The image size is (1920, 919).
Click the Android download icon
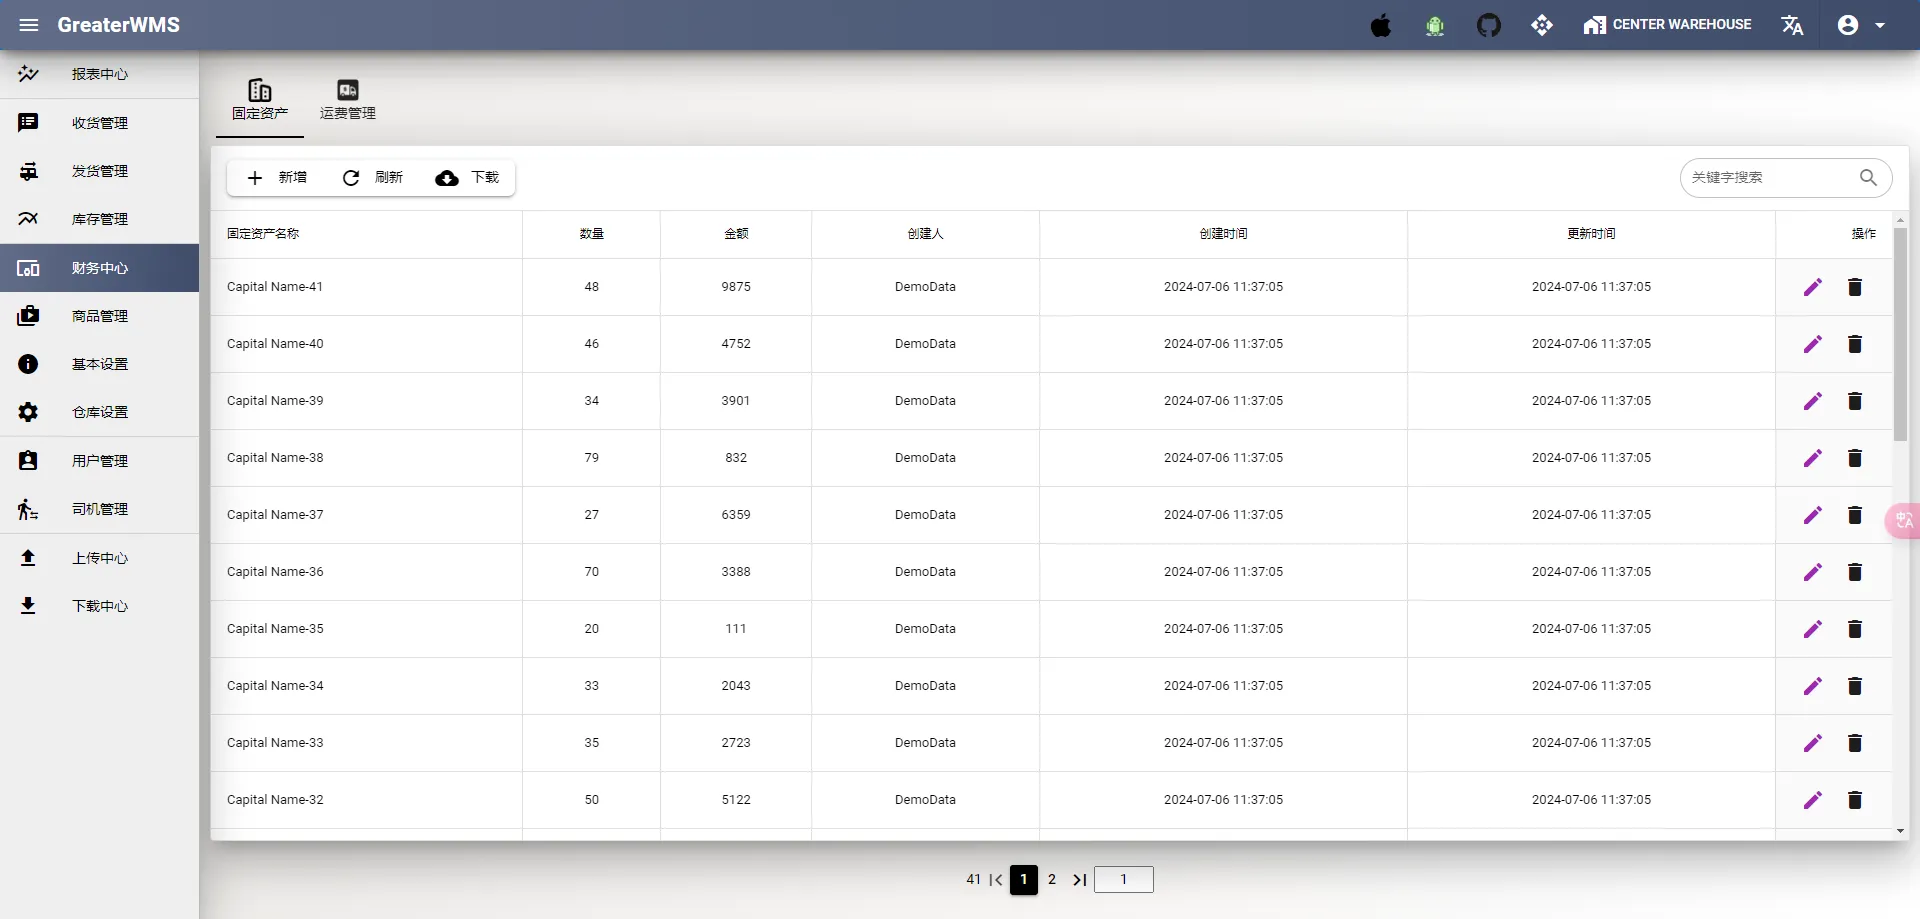pyautogui.click(x=1435, y=25)
